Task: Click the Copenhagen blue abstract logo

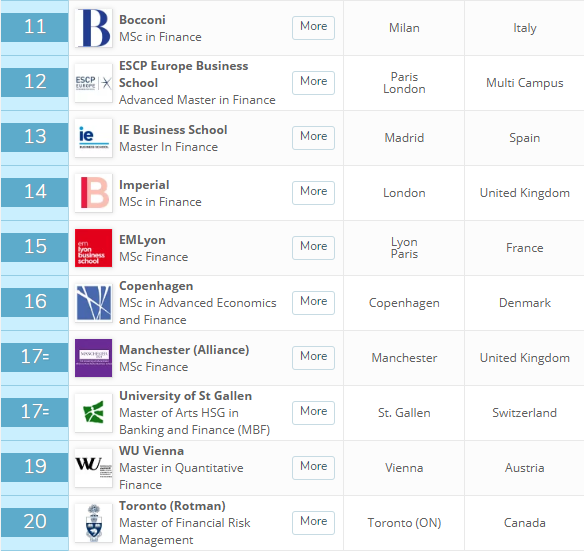Action: tap(93, 303)
